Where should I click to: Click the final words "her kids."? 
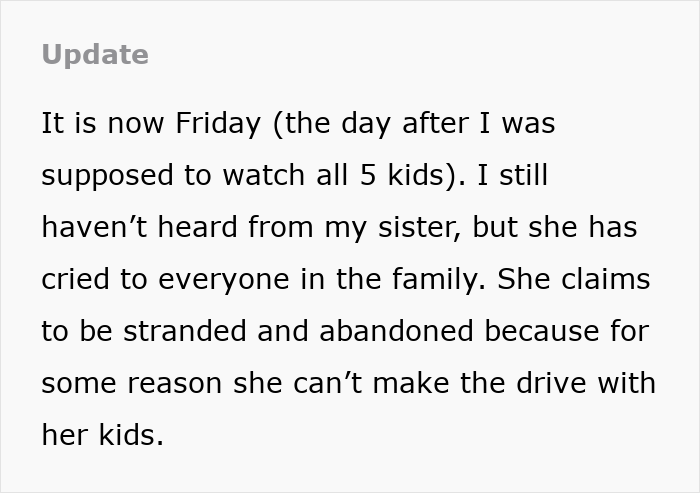click(103, 435)
